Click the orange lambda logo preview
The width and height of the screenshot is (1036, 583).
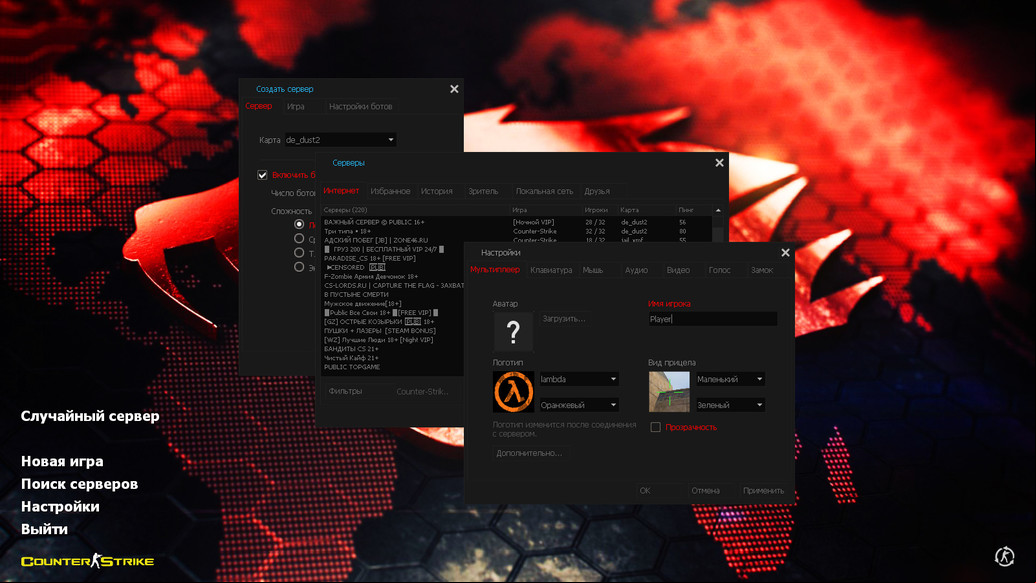coord(513,391)
